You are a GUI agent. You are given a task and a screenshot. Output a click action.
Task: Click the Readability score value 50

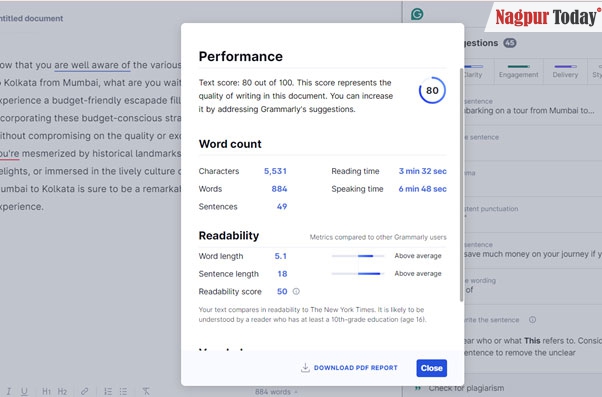click(282, 291)
